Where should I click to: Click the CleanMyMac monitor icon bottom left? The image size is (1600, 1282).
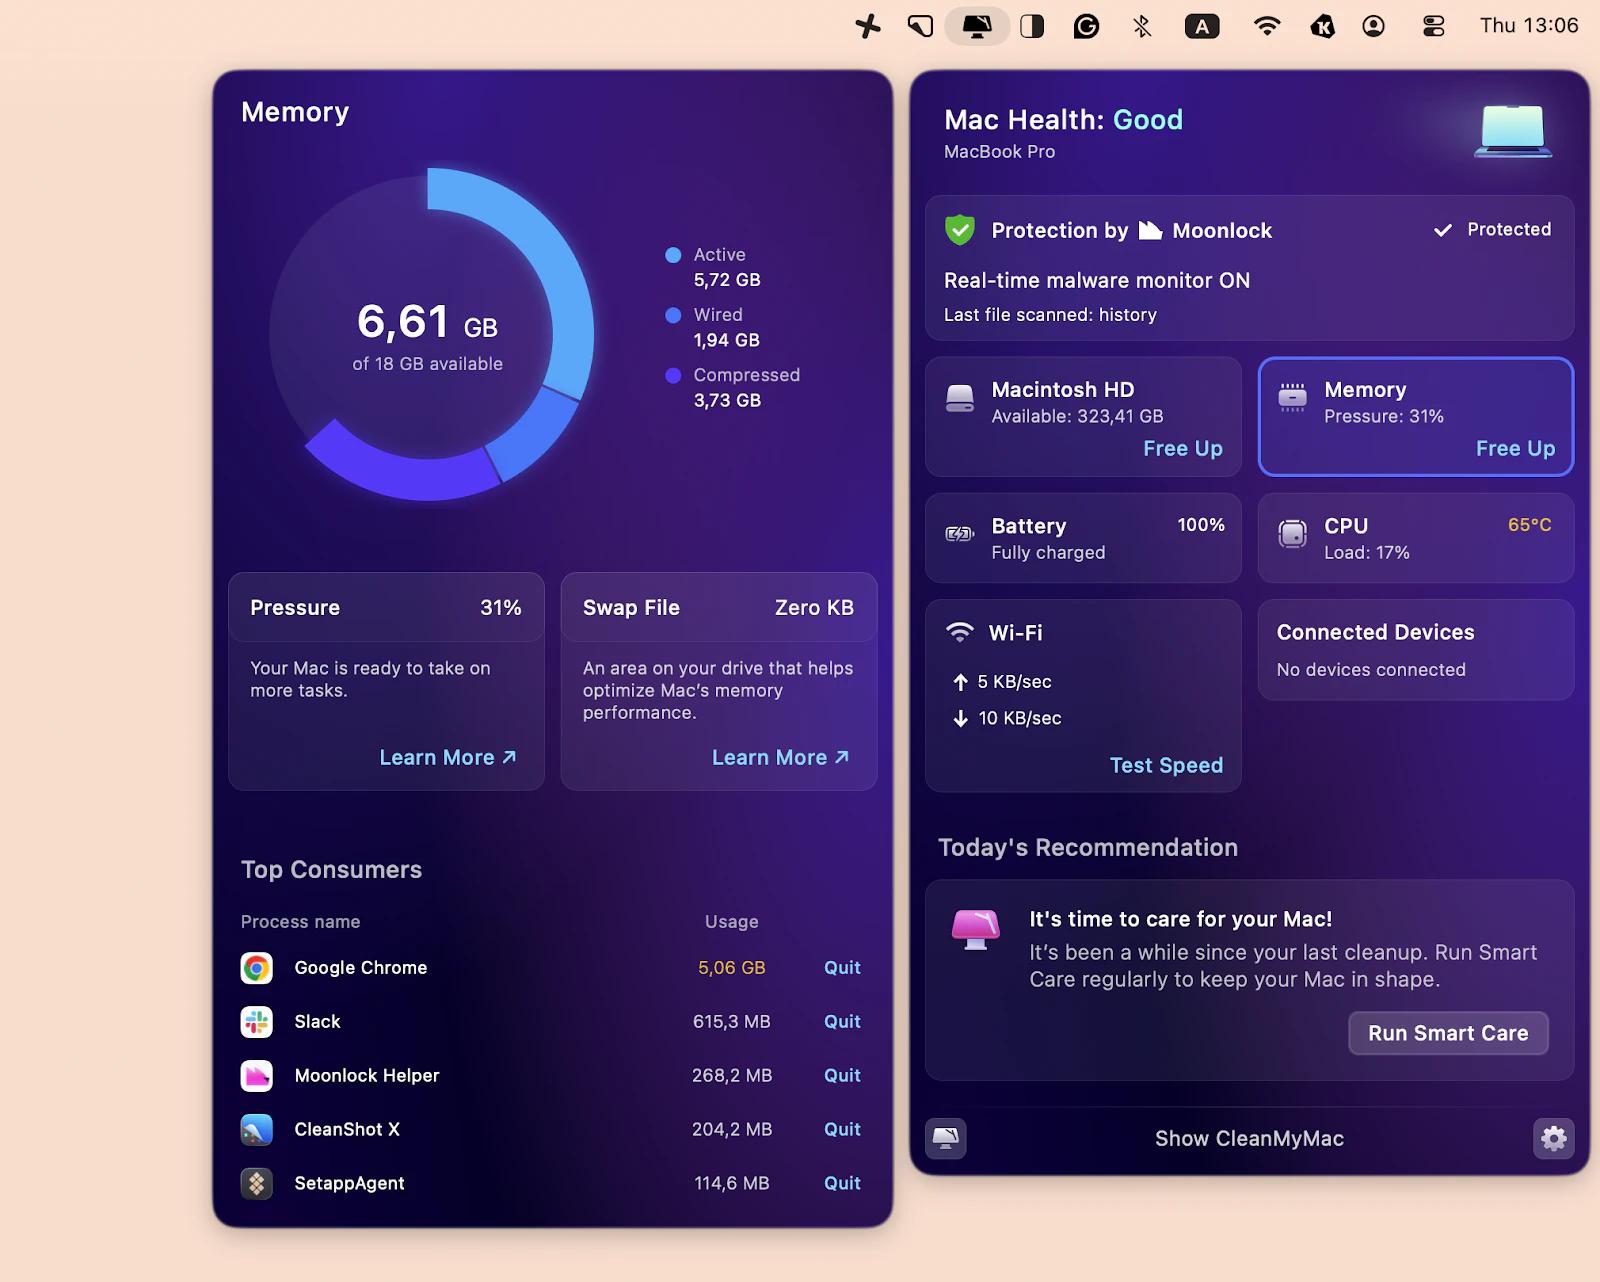click(x=944, y=1138)
